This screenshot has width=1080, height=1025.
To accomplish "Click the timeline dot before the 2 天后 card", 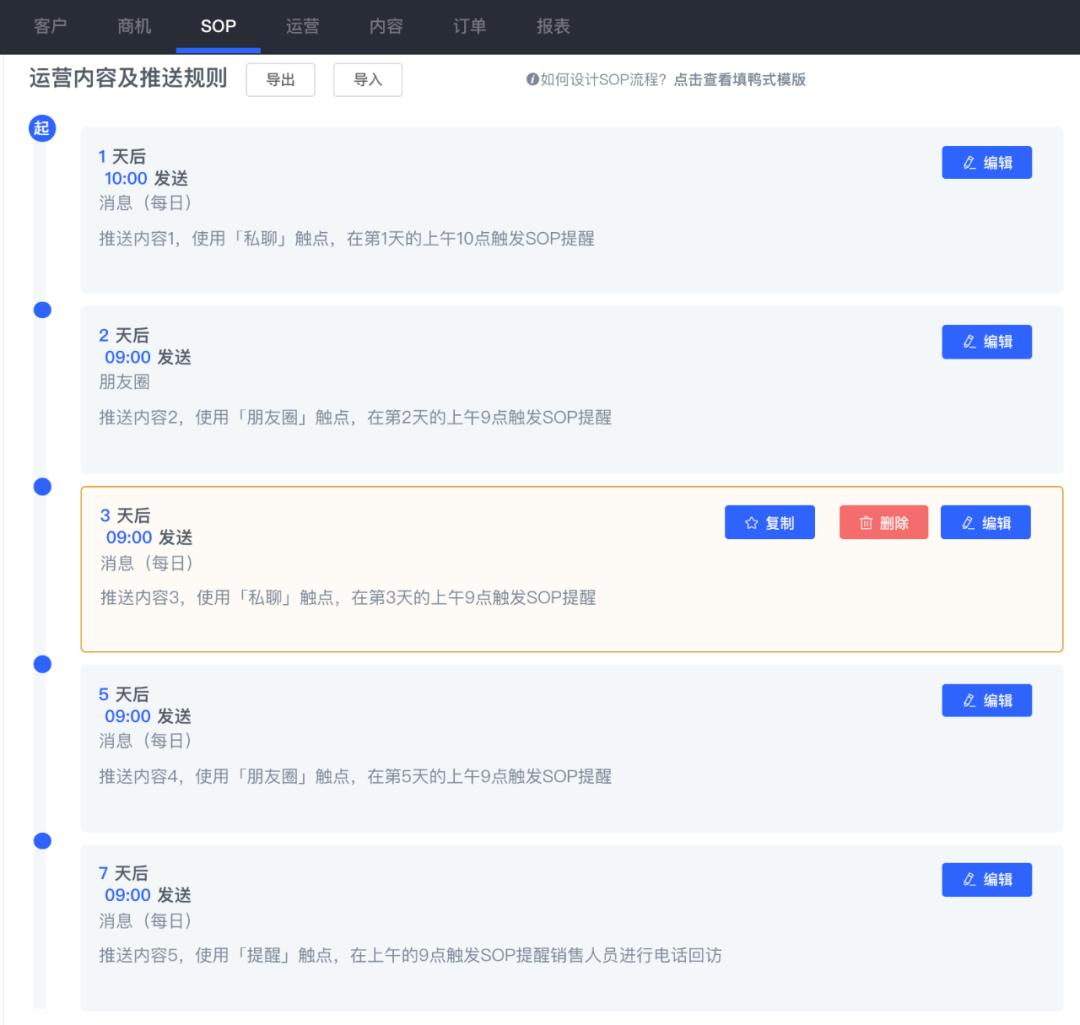I will click(42, 310).
